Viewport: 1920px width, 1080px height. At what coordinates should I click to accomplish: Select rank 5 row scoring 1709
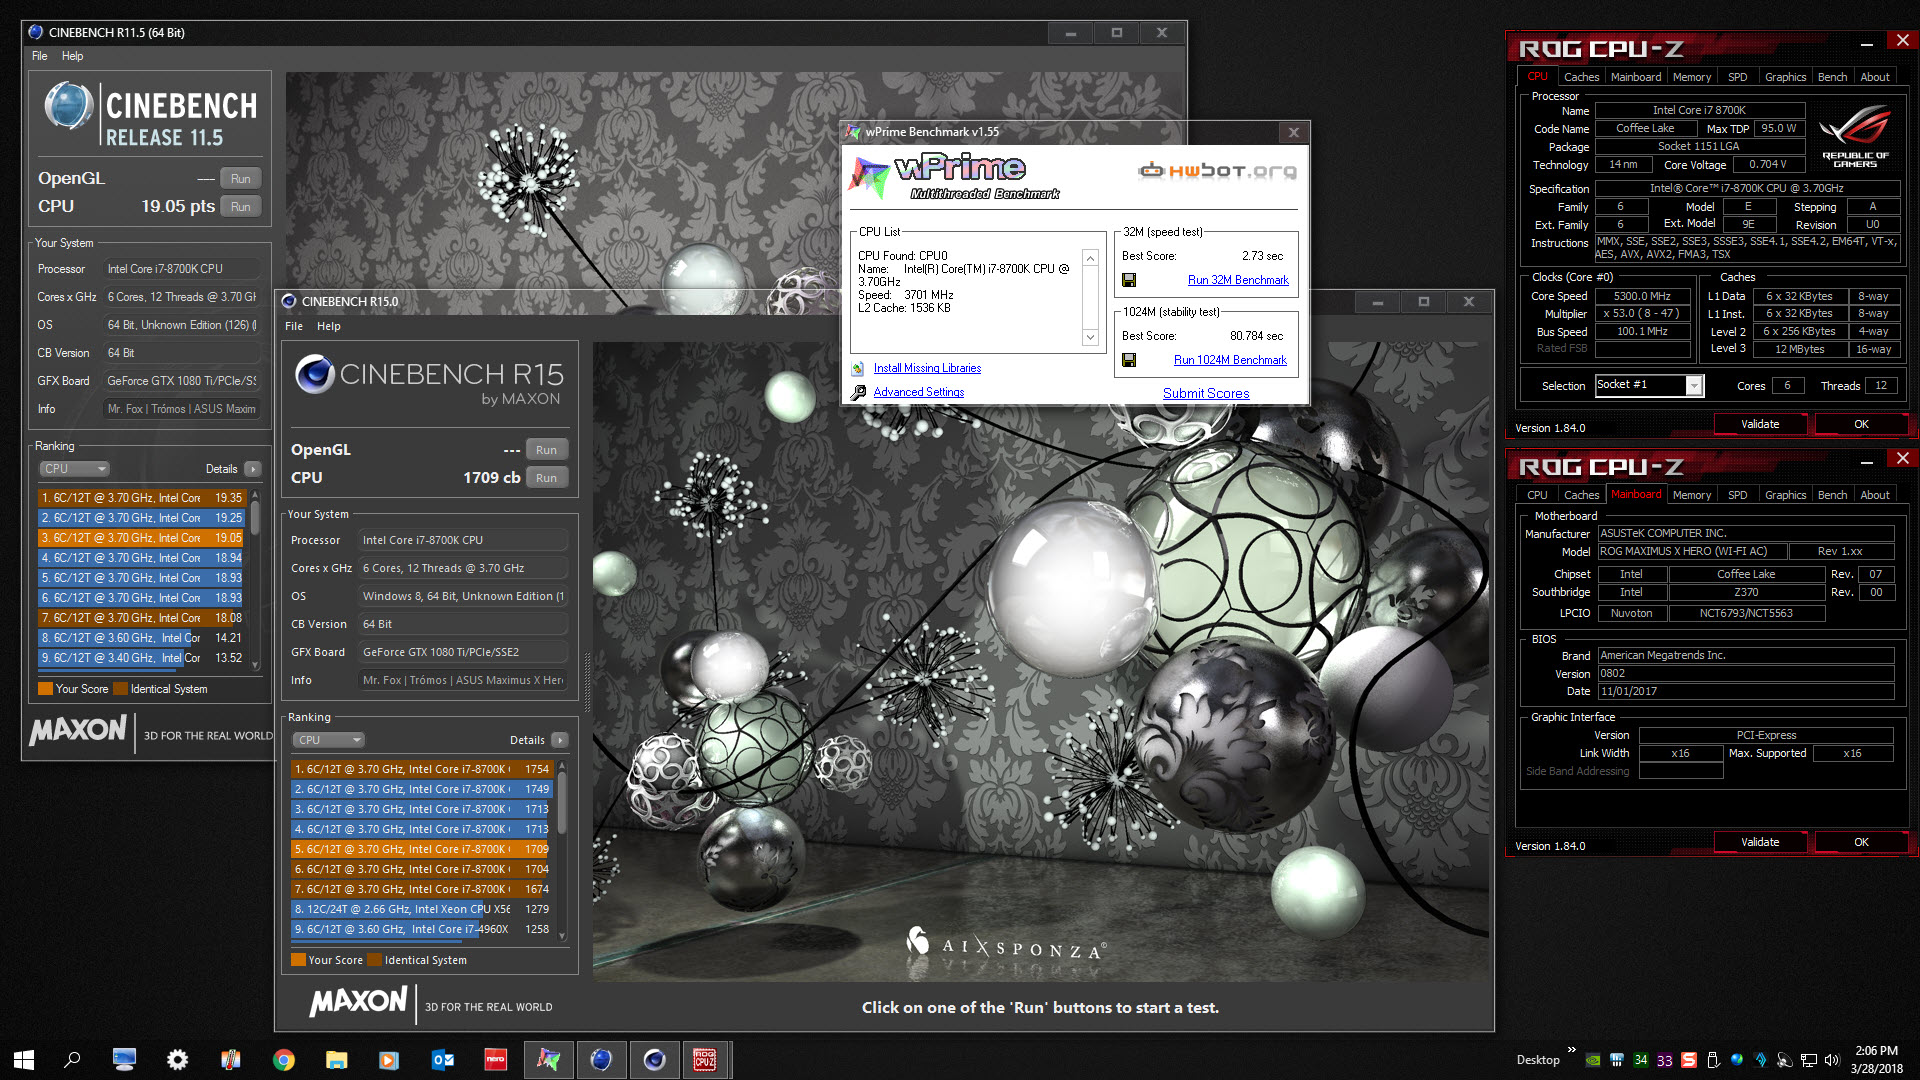421,849
